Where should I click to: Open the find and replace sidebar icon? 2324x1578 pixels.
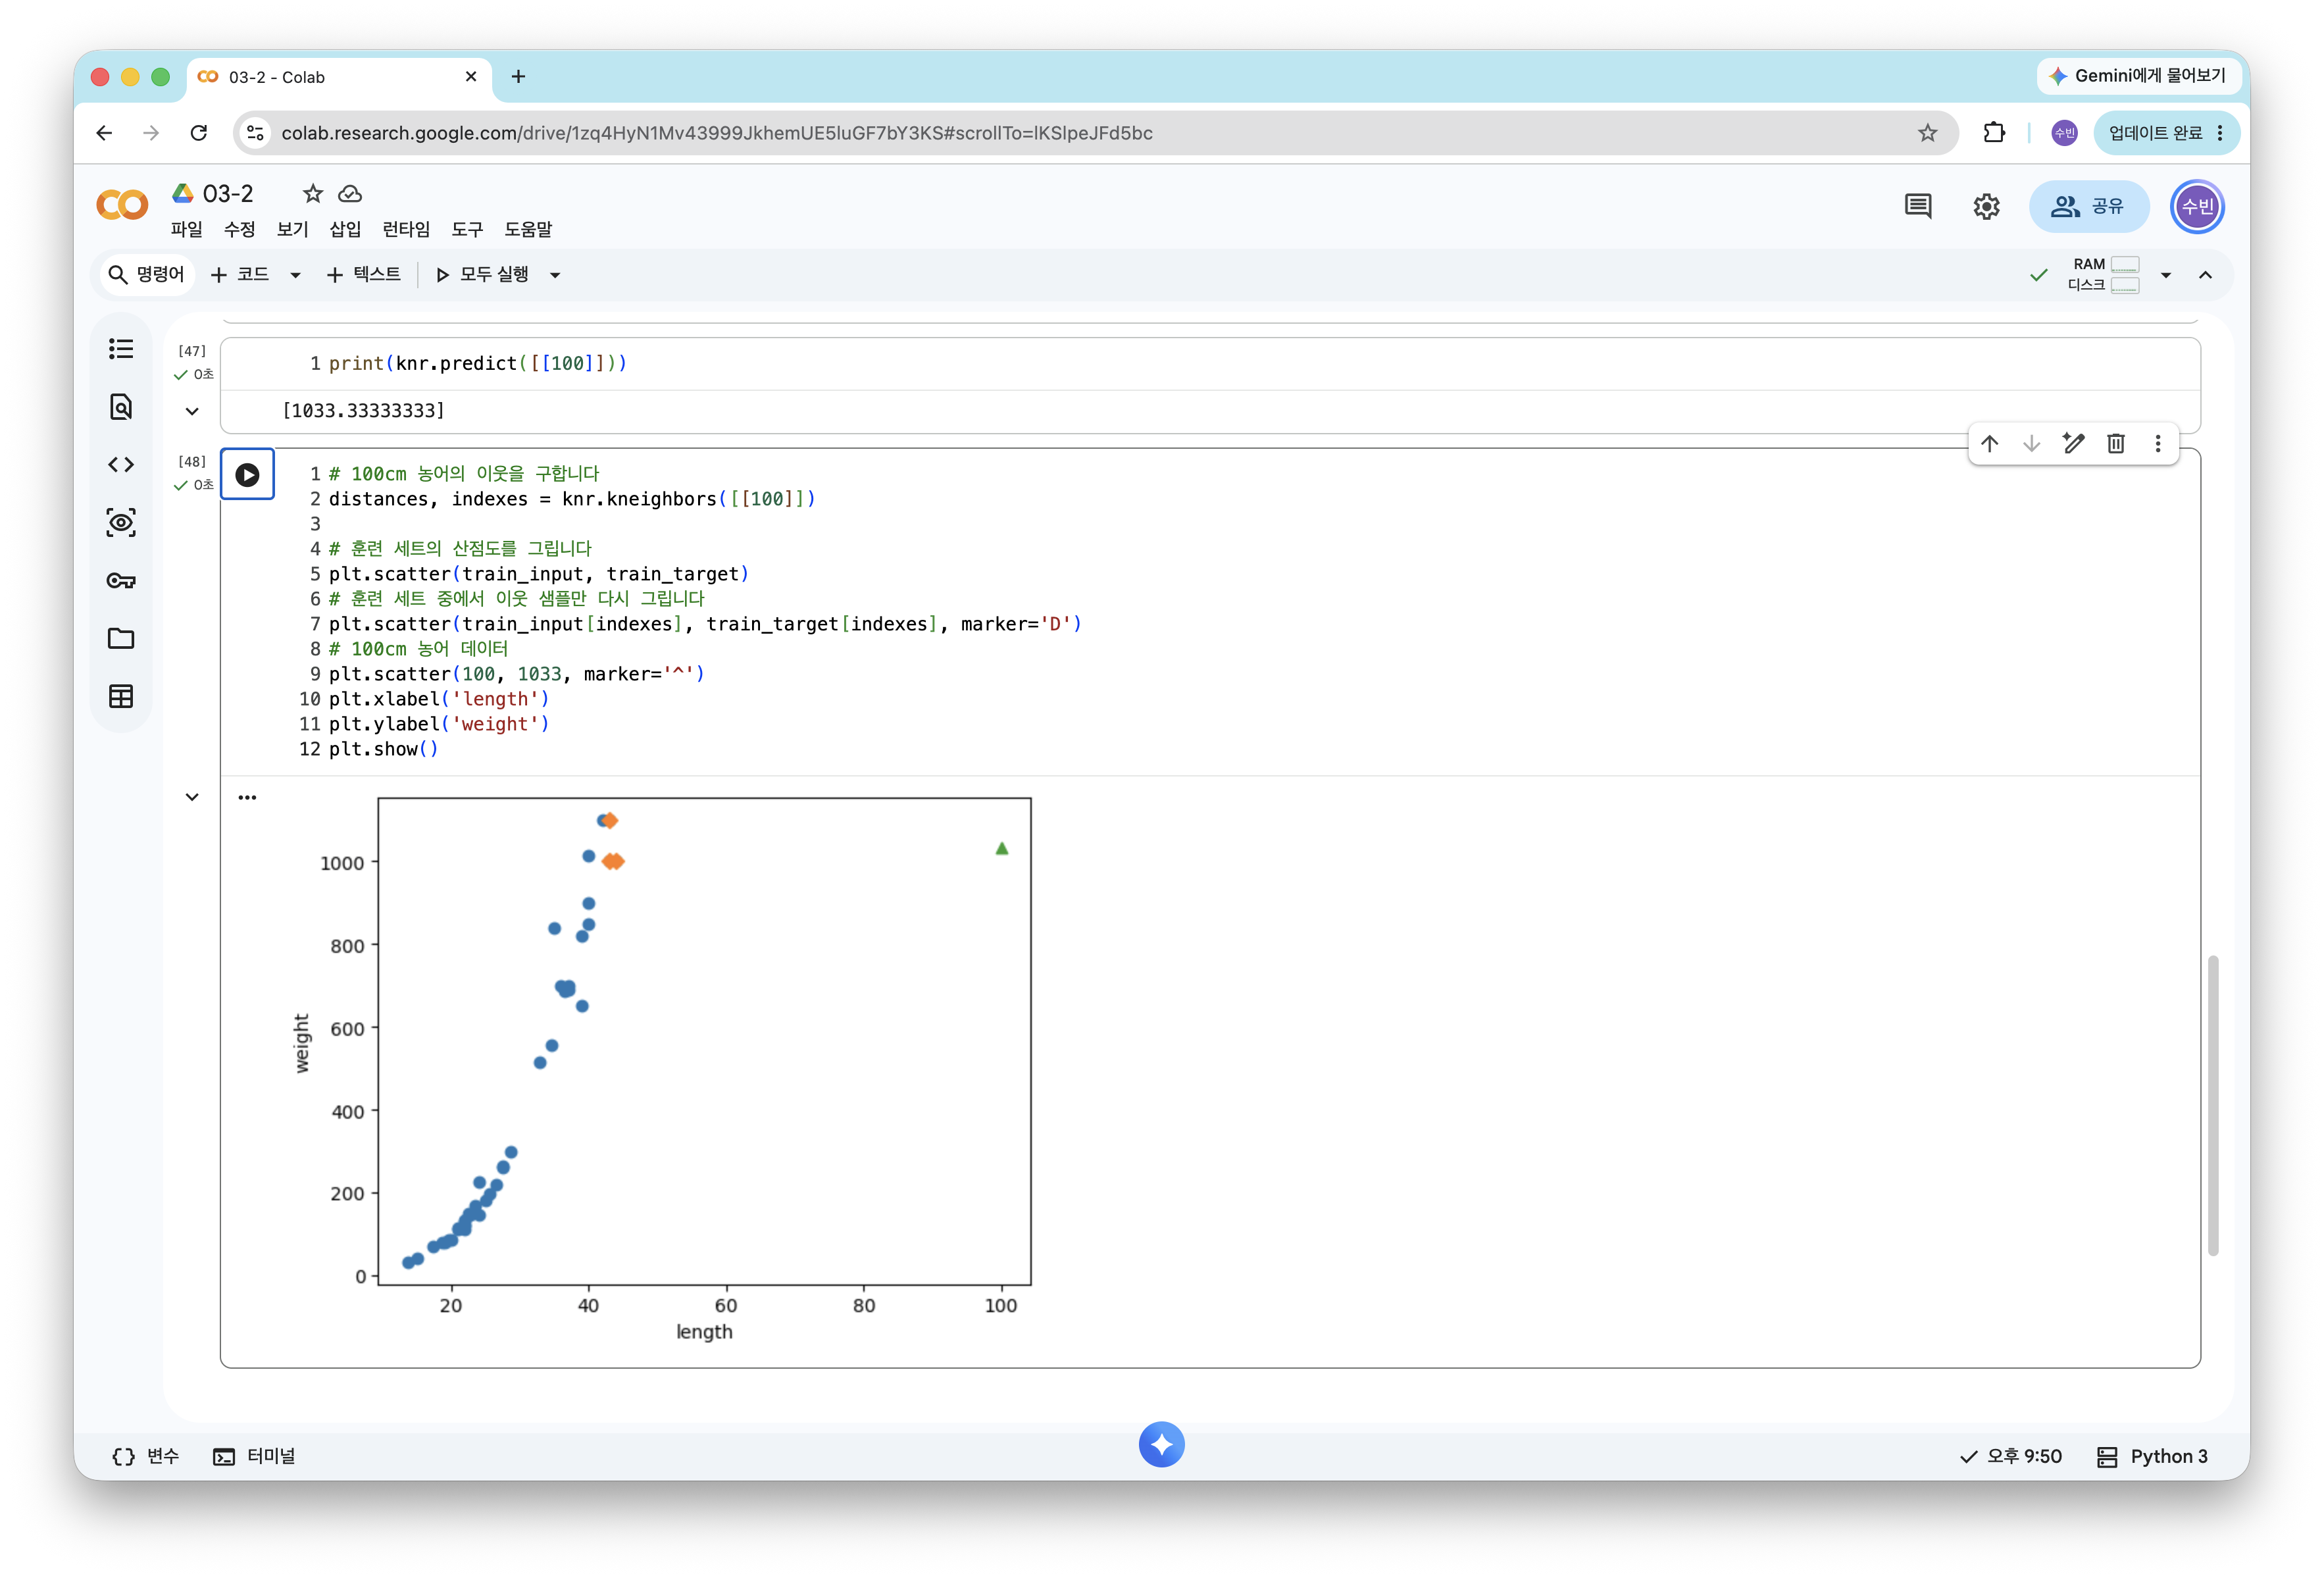click(x=121, y=406)
